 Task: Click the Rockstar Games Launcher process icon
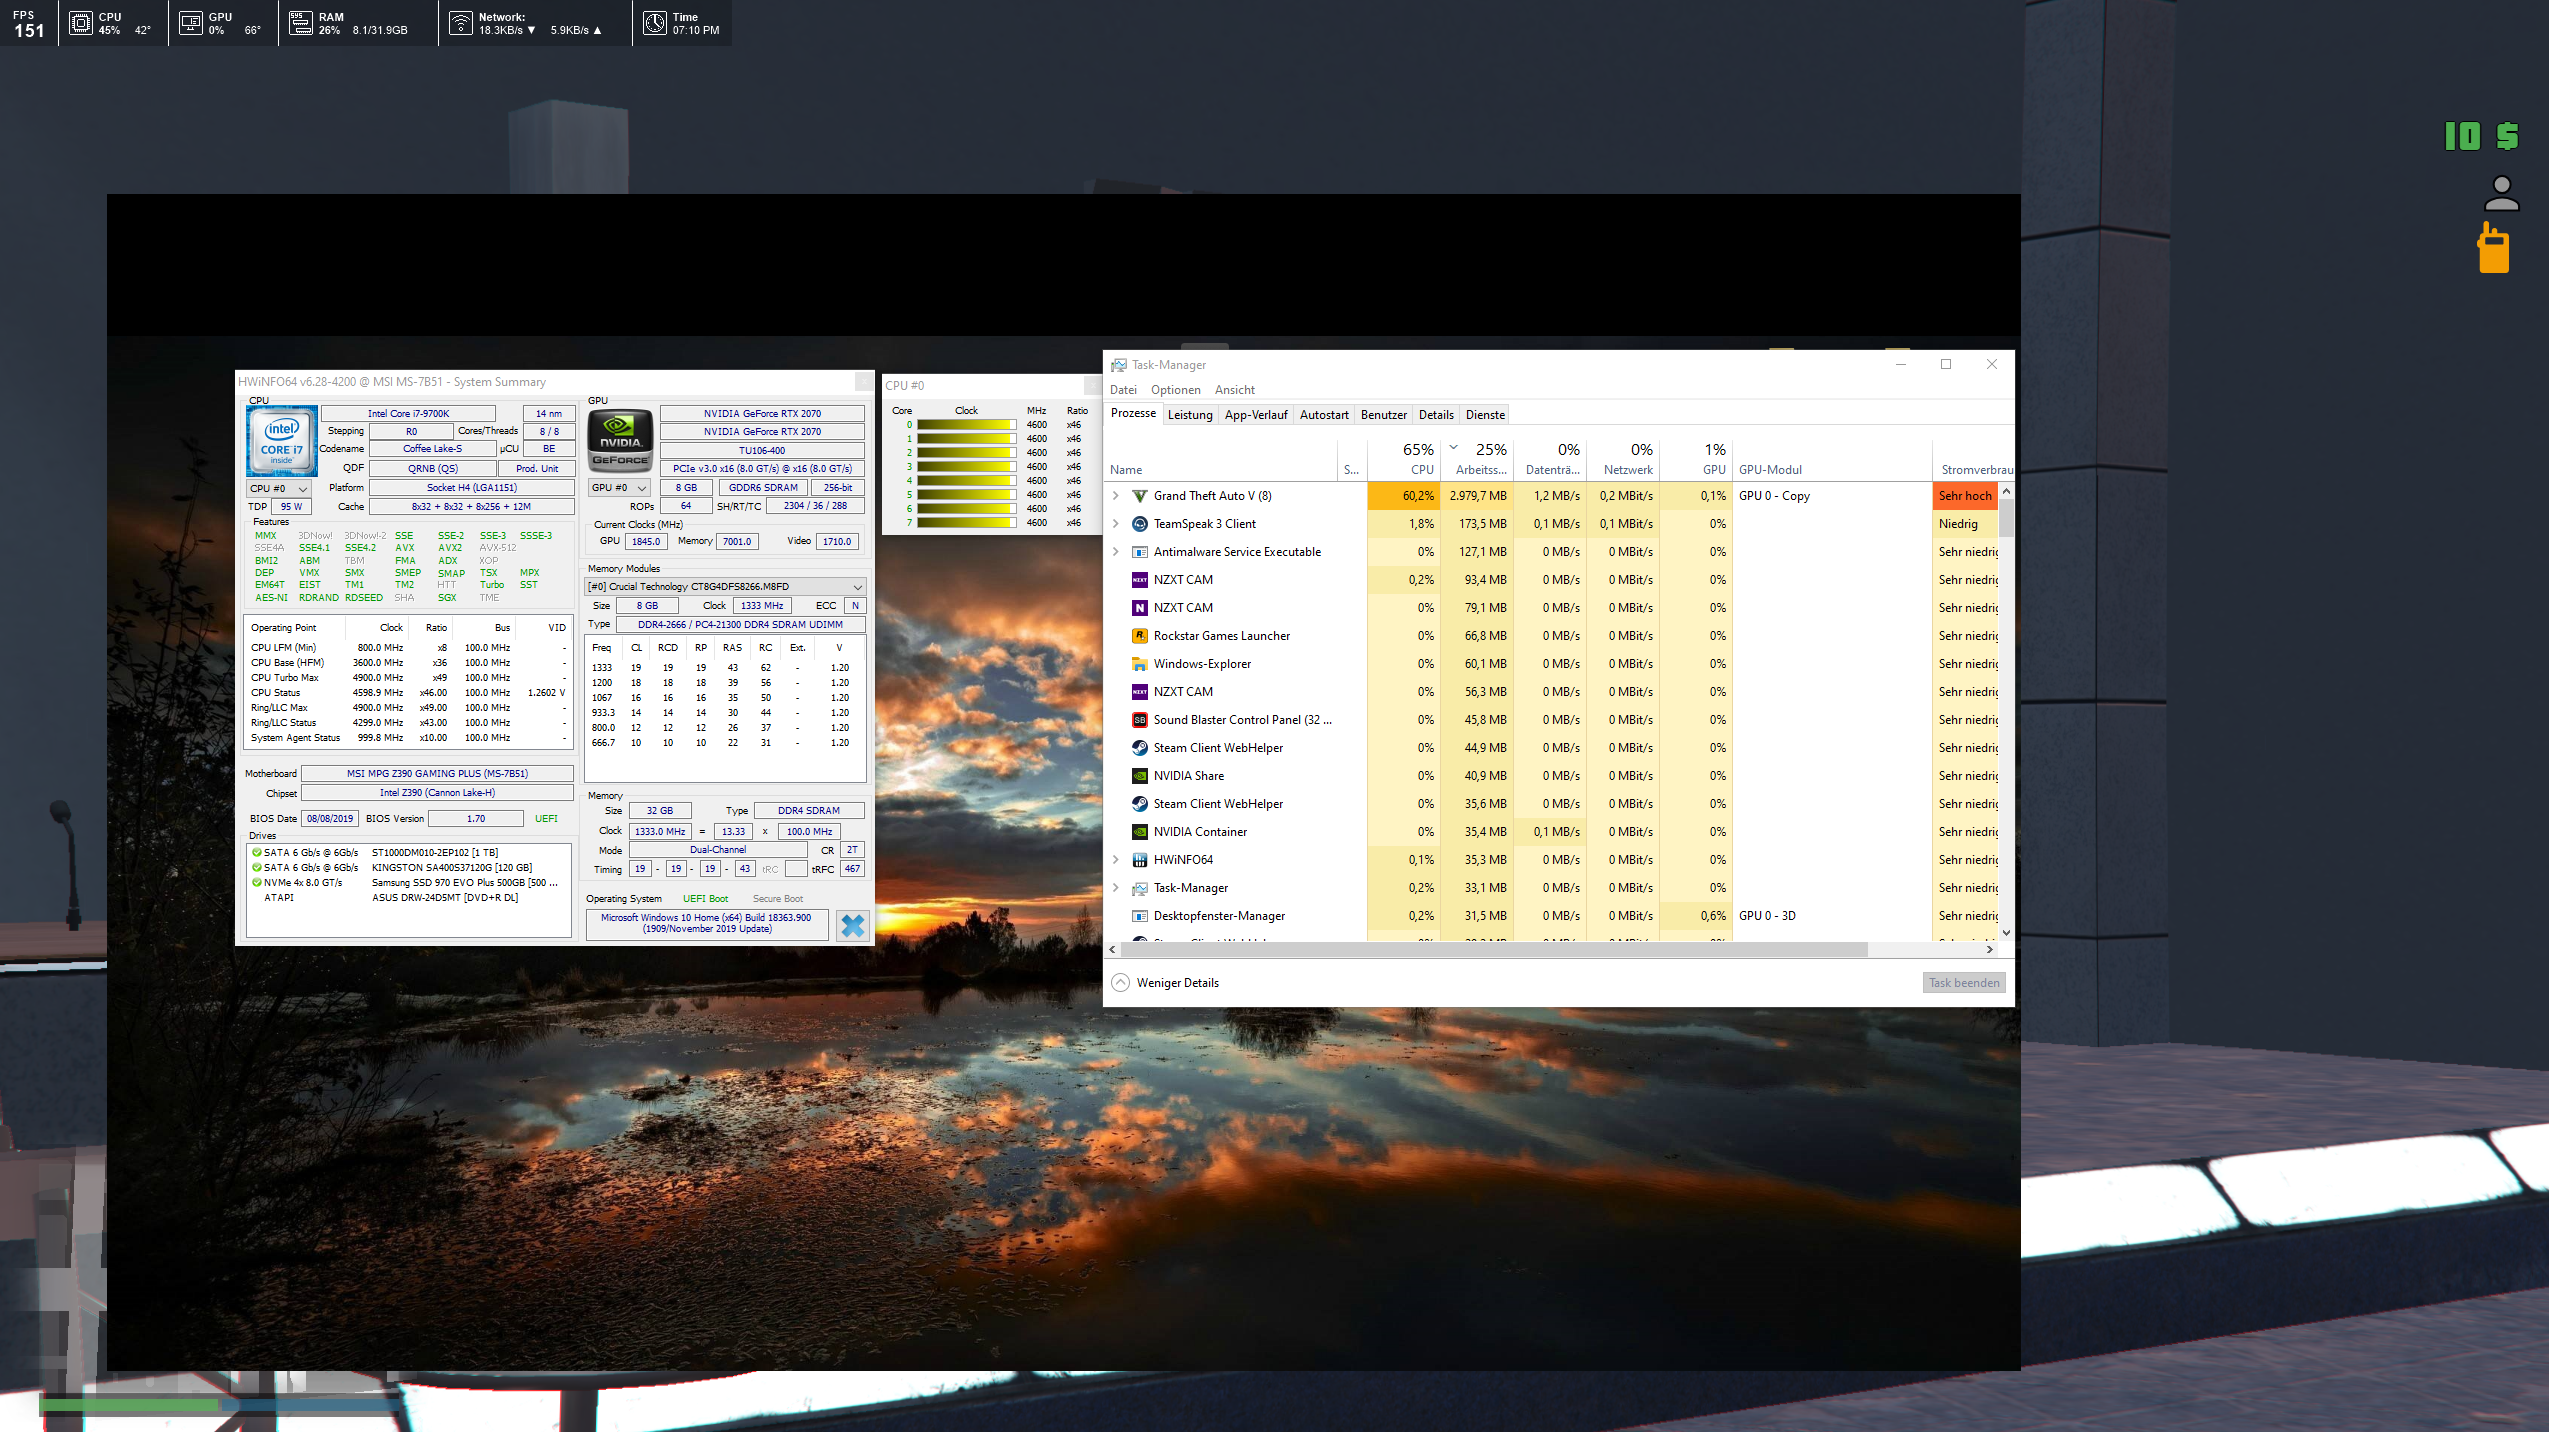tap(1139, 636)
